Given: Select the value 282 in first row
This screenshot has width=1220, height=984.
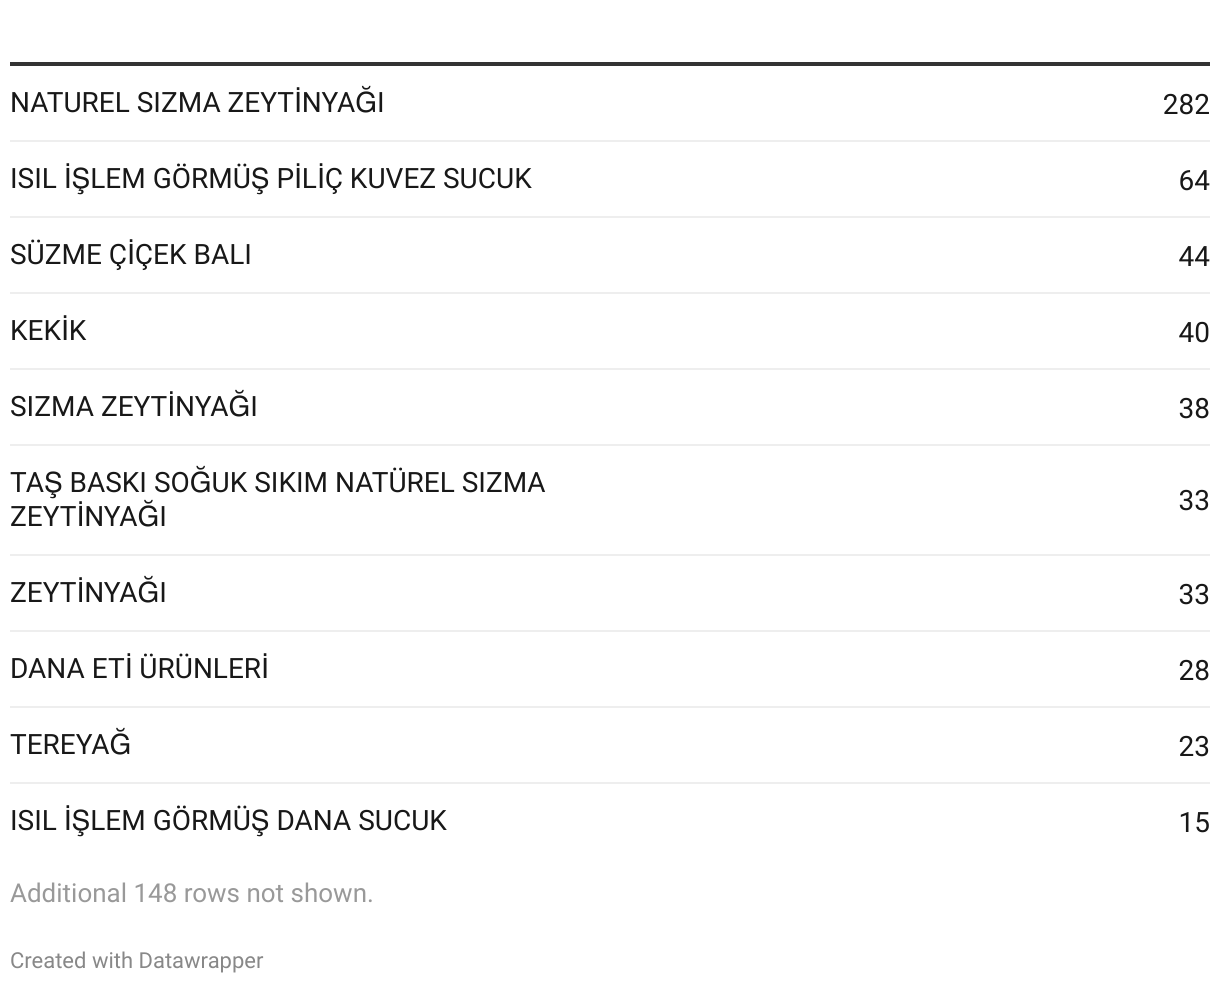Looking at the screenshot, I should [x=1185, y=105].
